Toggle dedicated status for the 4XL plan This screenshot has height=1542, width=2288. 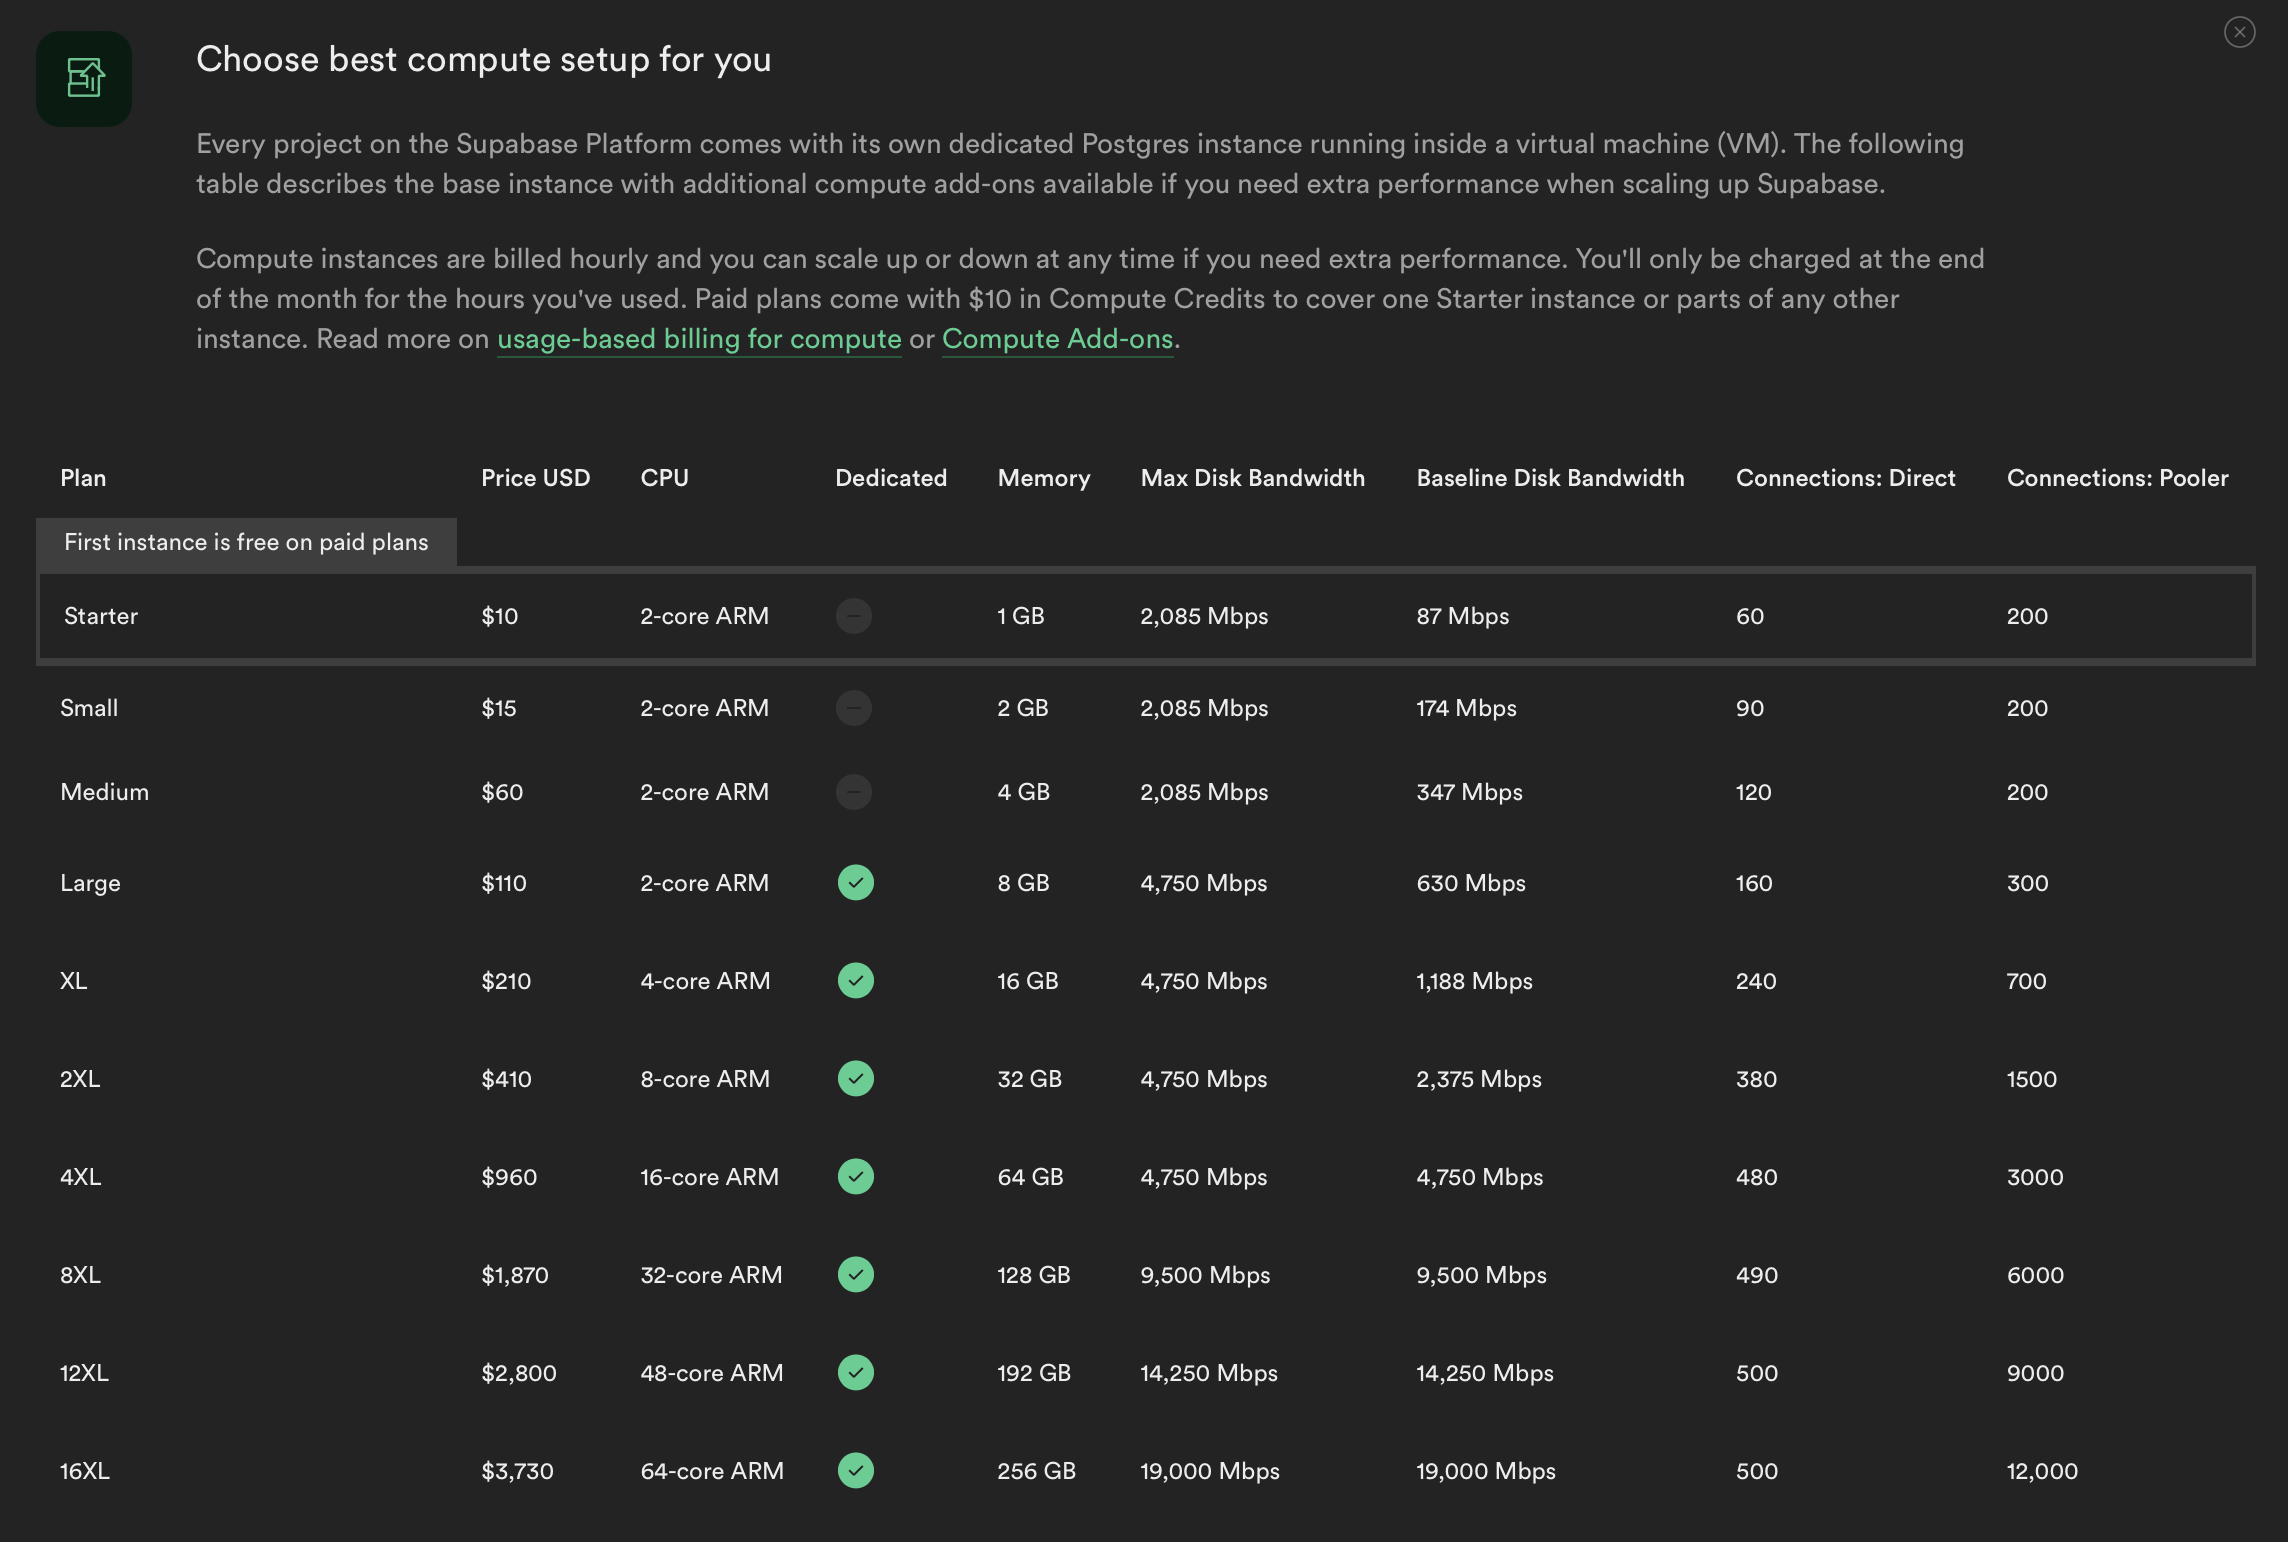click(855, 1177)
